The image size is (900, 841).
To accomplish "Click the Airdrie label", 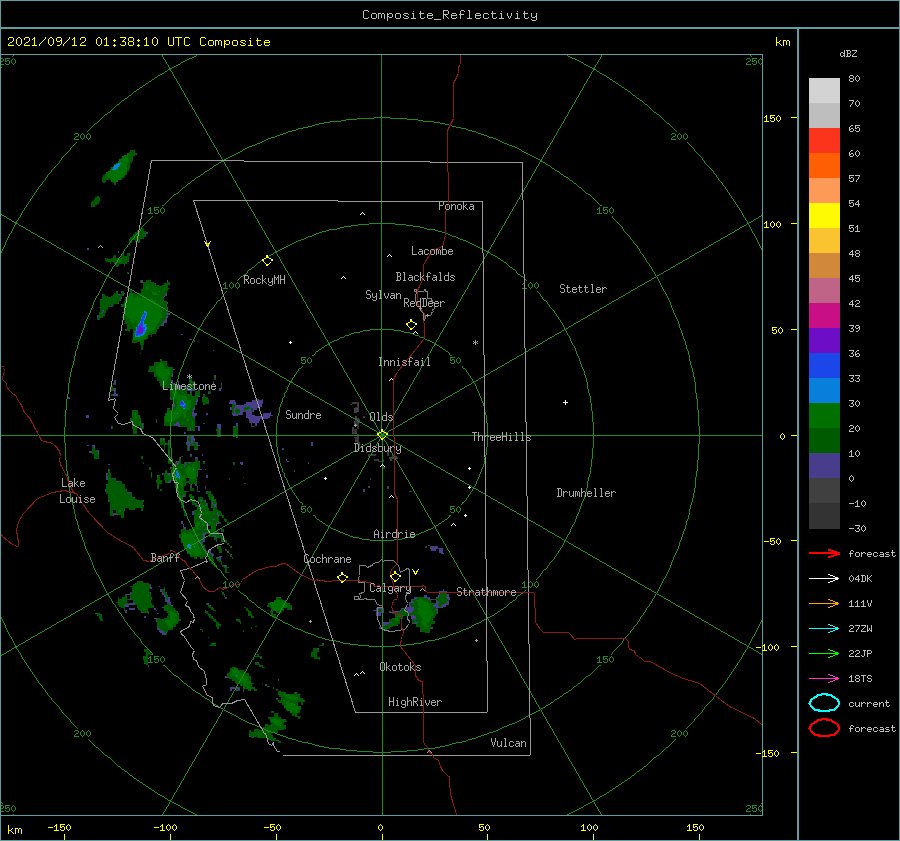I will 394,534.
